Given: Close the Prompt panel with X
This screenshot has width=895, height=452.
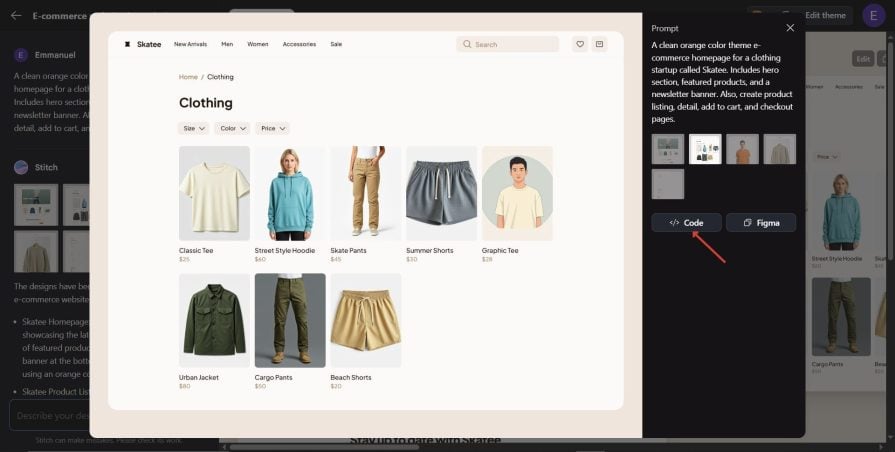Looking at the screenshot, I should 790,28.
